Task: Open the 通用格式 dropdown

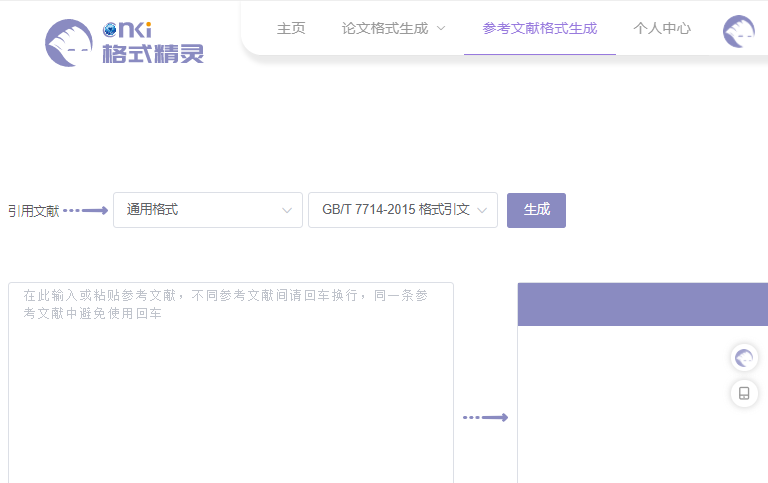Action: pyautogui.click(x=207, y=210)
